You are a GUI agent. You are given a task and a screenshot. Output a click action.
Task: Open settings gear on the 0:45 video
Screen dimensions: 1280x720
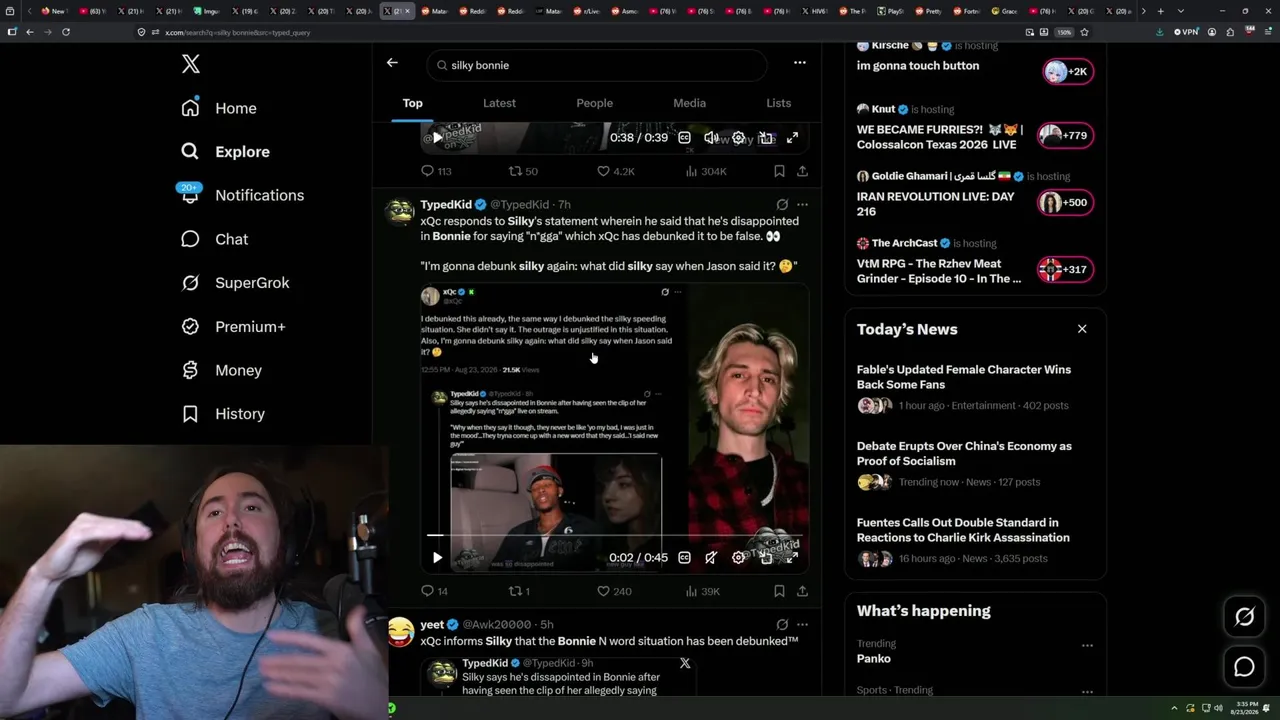tap(738, 558)
